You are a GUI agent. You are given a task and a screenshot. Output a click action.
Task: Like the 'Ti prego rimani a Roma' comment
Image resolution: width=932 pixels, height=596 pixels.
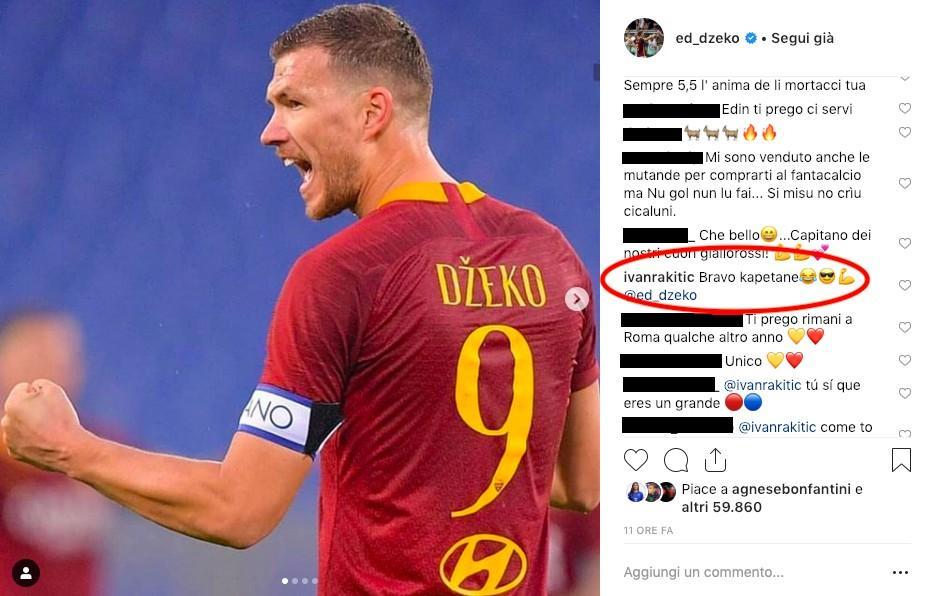(905, 327)
